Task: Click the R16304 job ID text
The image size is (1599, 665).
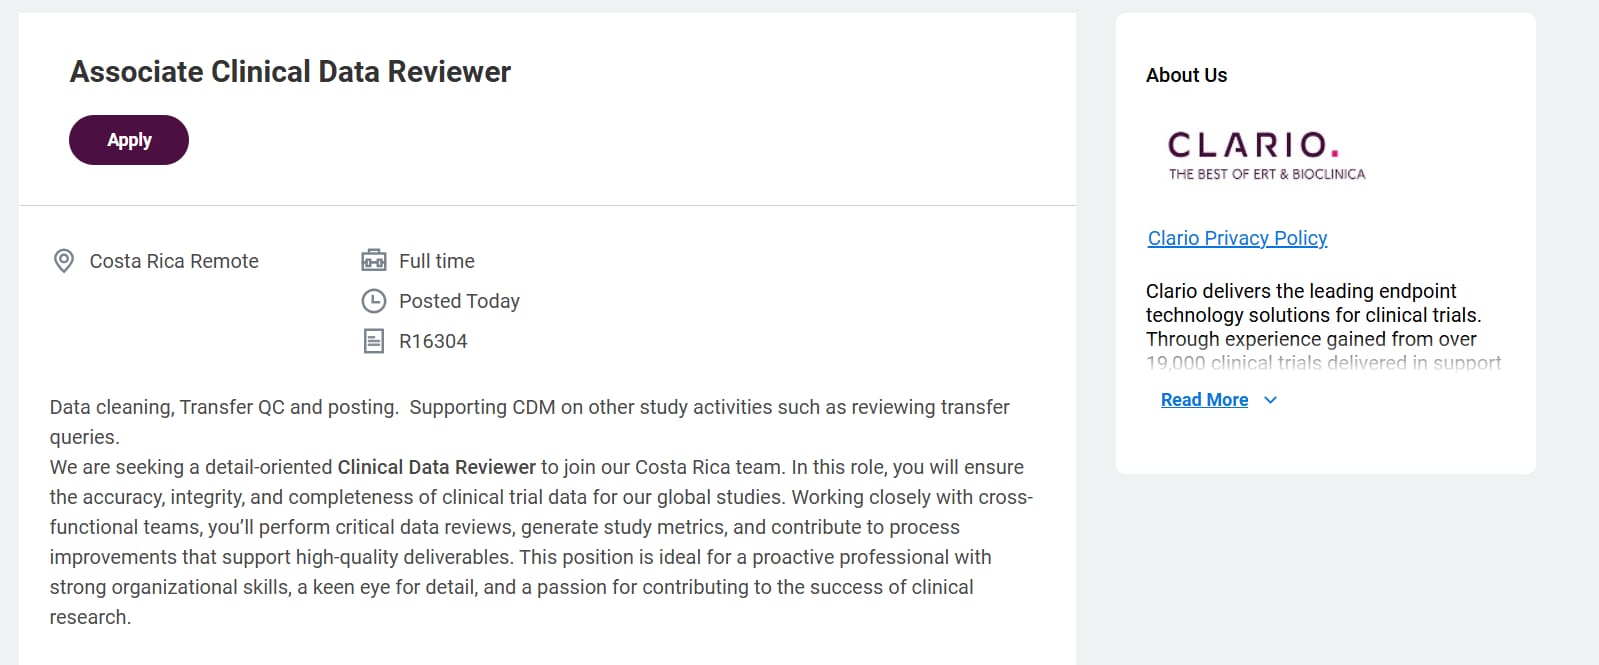Action: [x=433, y=341]
